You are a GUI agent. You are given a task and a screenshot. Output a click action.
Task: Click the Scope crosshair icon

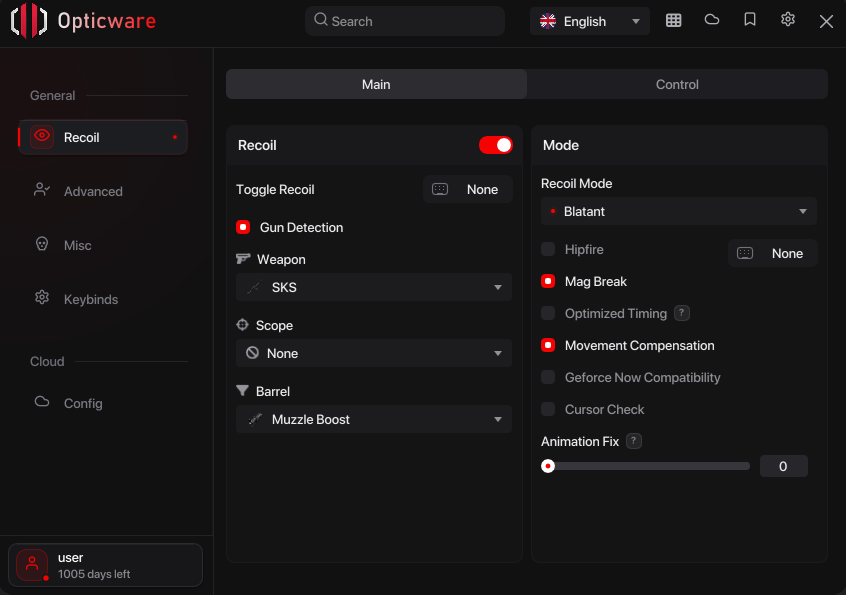click(x=242, y=325)
